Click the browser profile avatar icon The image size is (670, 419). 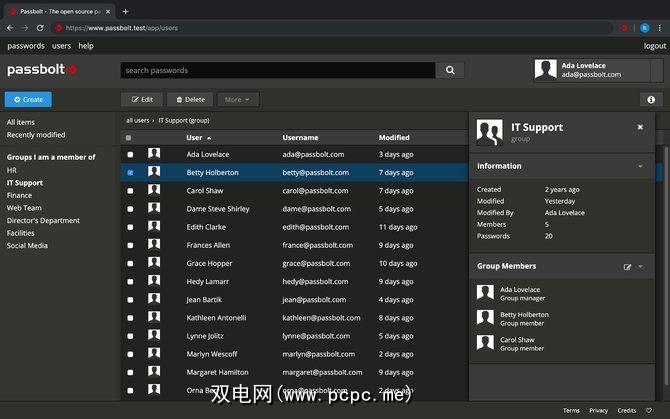pos(644,28)
